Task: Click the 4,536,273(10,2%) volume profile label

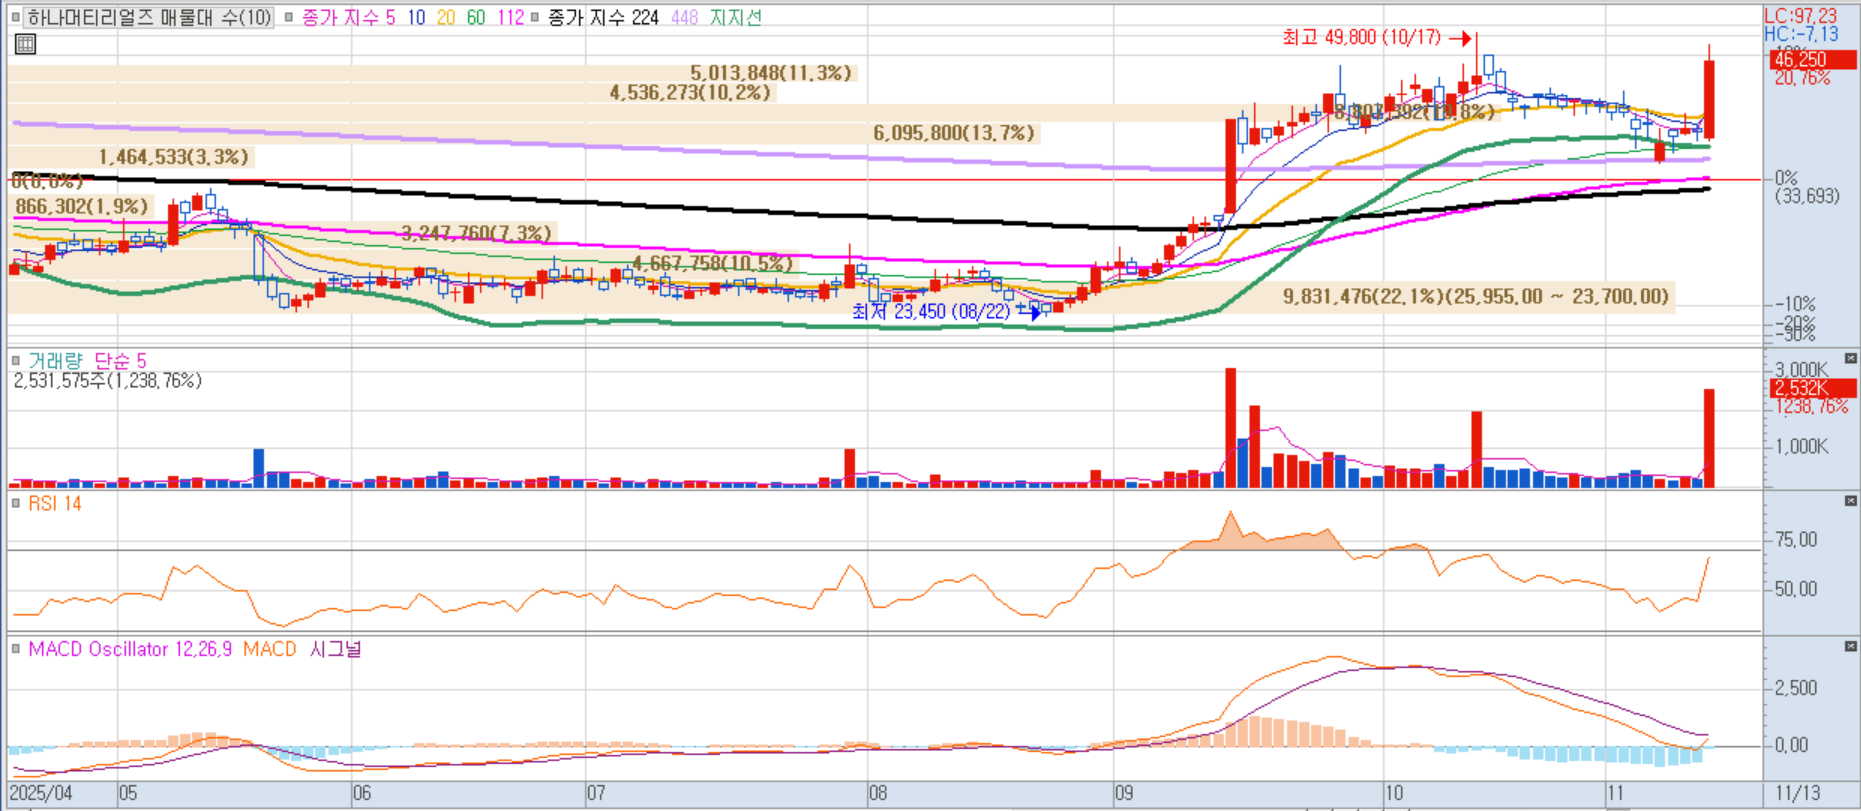Action: pyautogui.click(x=691, y=93)
